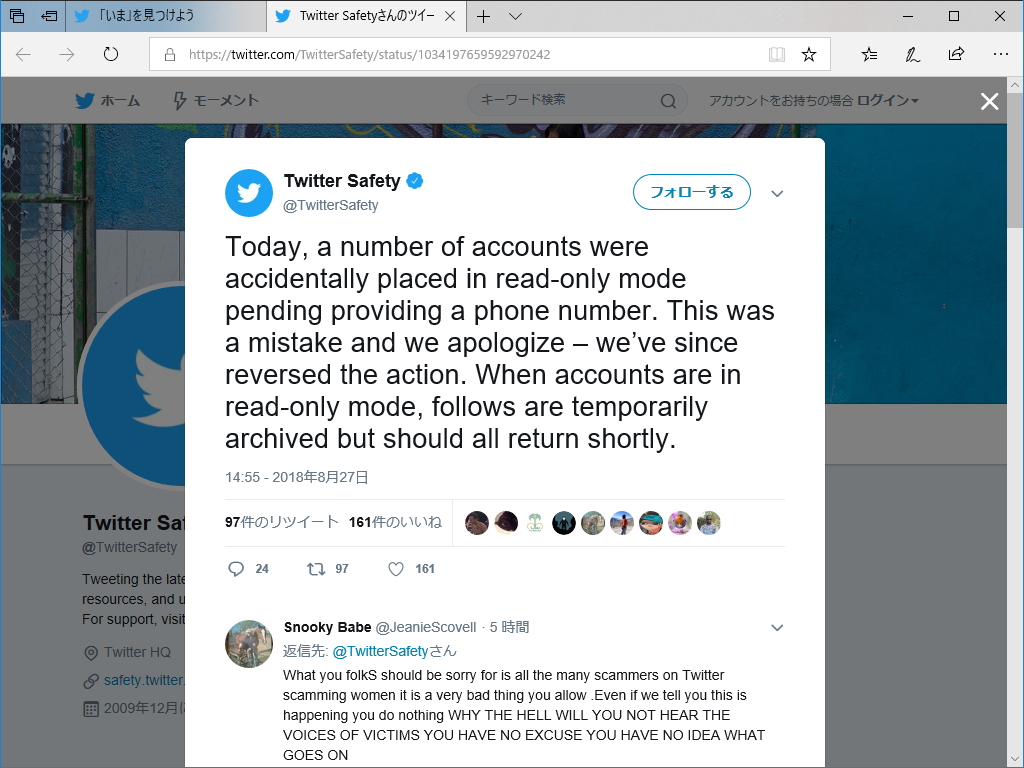Click the Twitter Safety profile avatar

pos(249,193)
